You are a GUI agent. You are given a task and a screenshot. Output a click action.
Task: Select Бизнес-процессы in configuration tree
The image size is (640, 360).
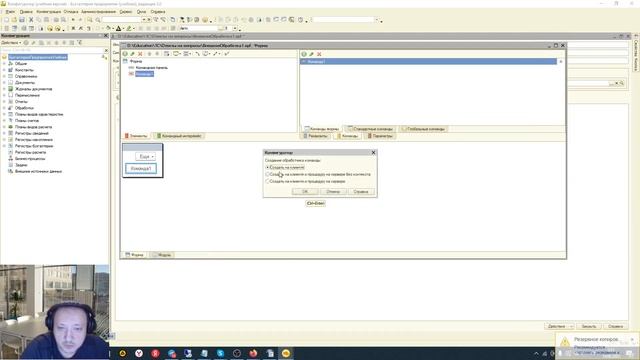click(x=30, y=158)
